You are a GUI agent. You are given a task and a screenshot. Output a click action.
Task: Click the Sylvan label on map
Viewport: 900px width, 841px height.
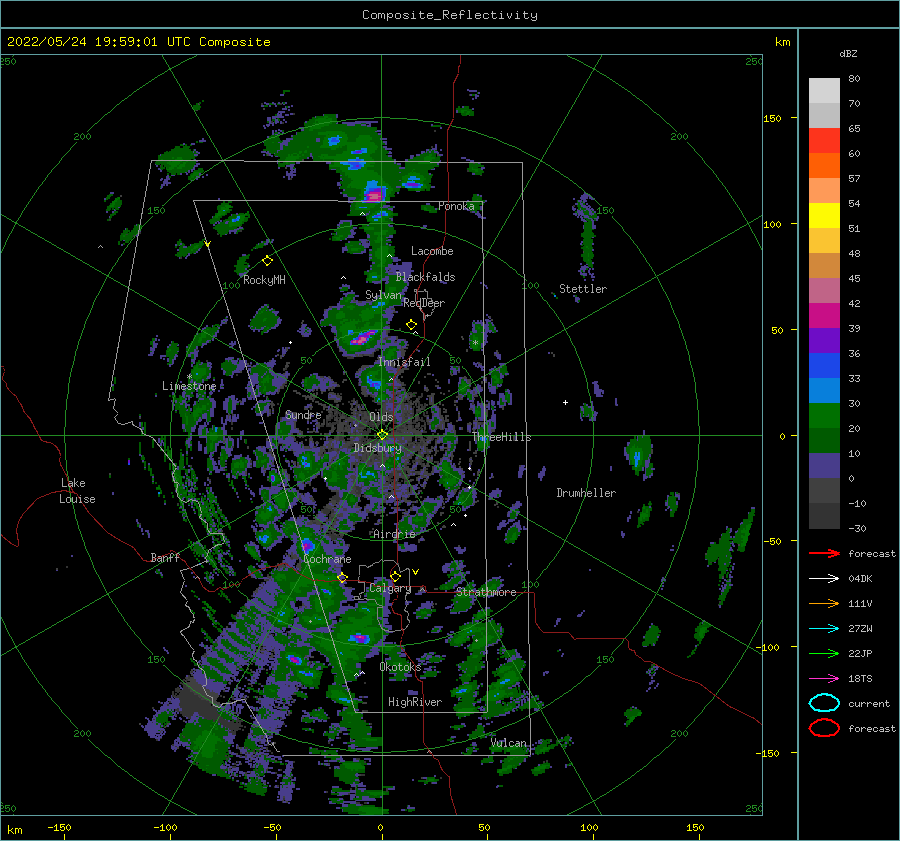tap(383, 295)
